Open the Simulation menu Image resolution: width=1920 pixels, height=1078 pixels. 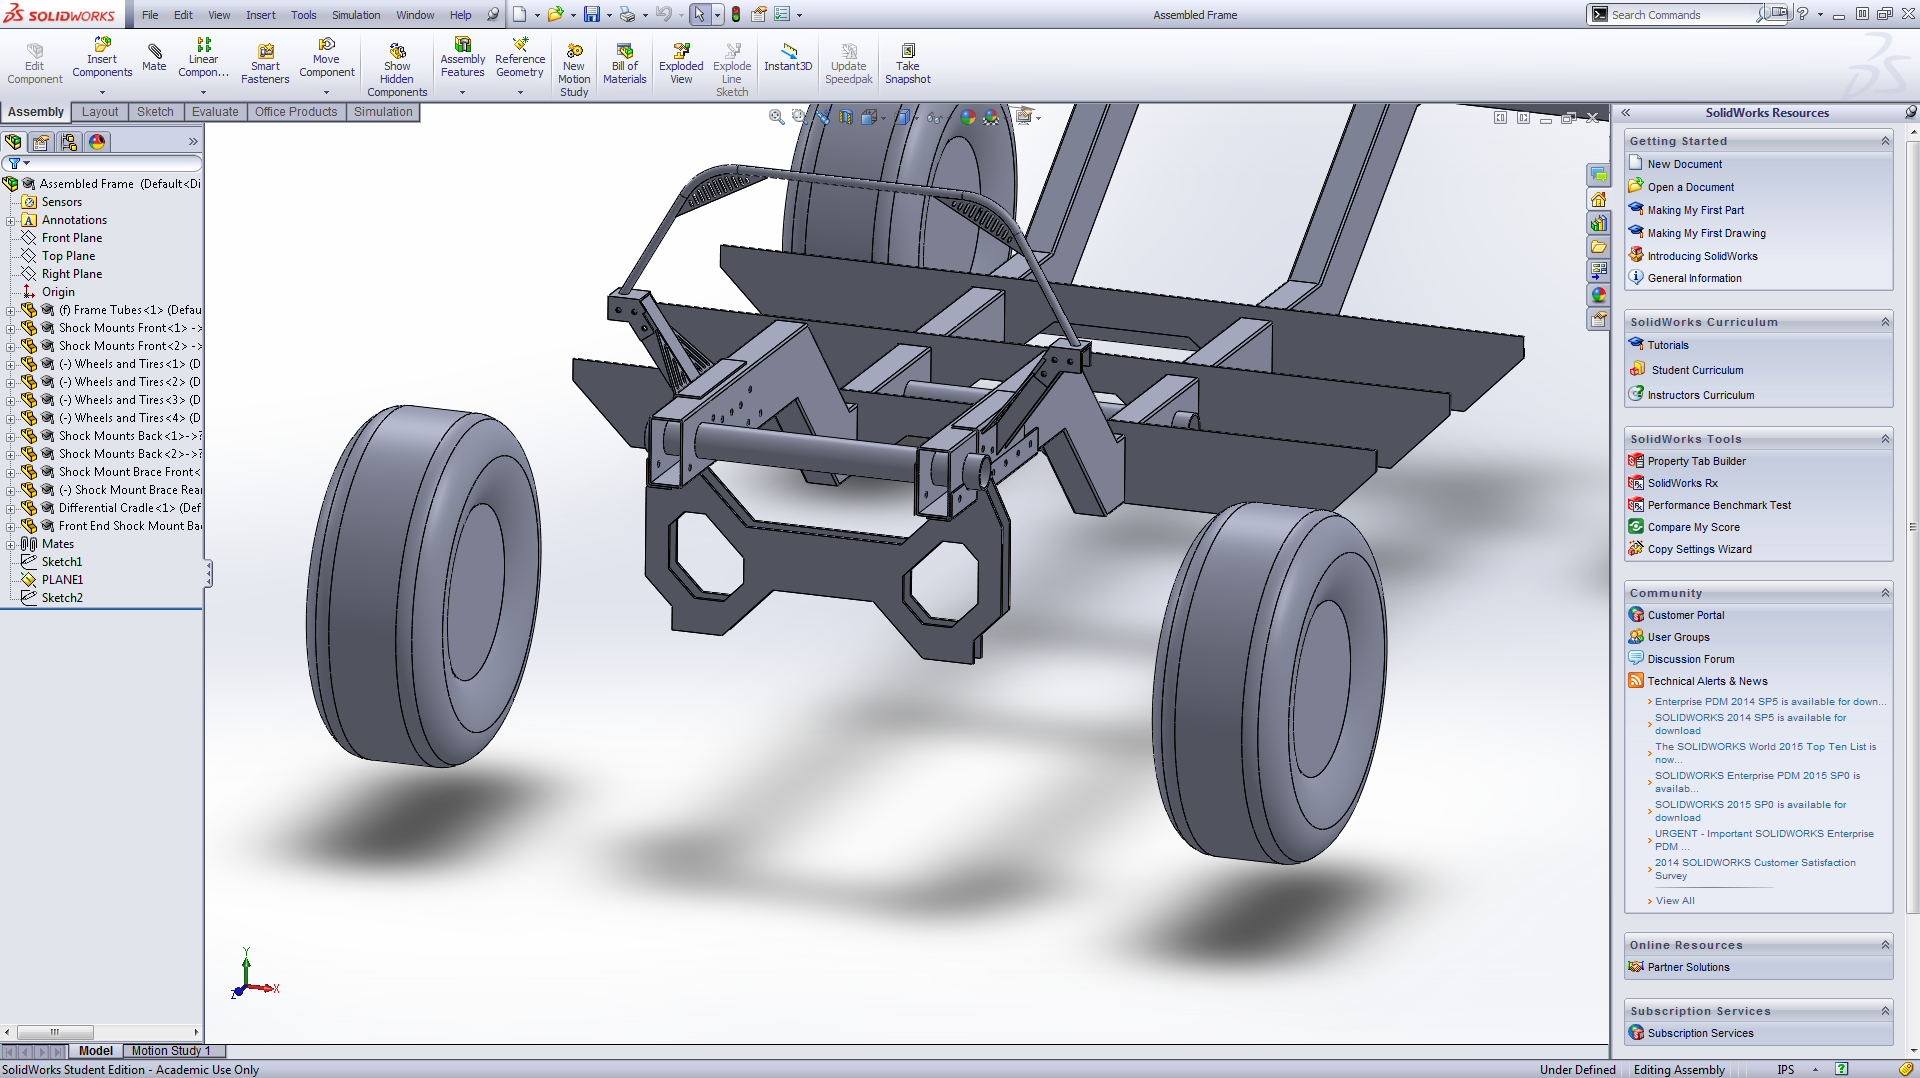[x=356, y=15]
